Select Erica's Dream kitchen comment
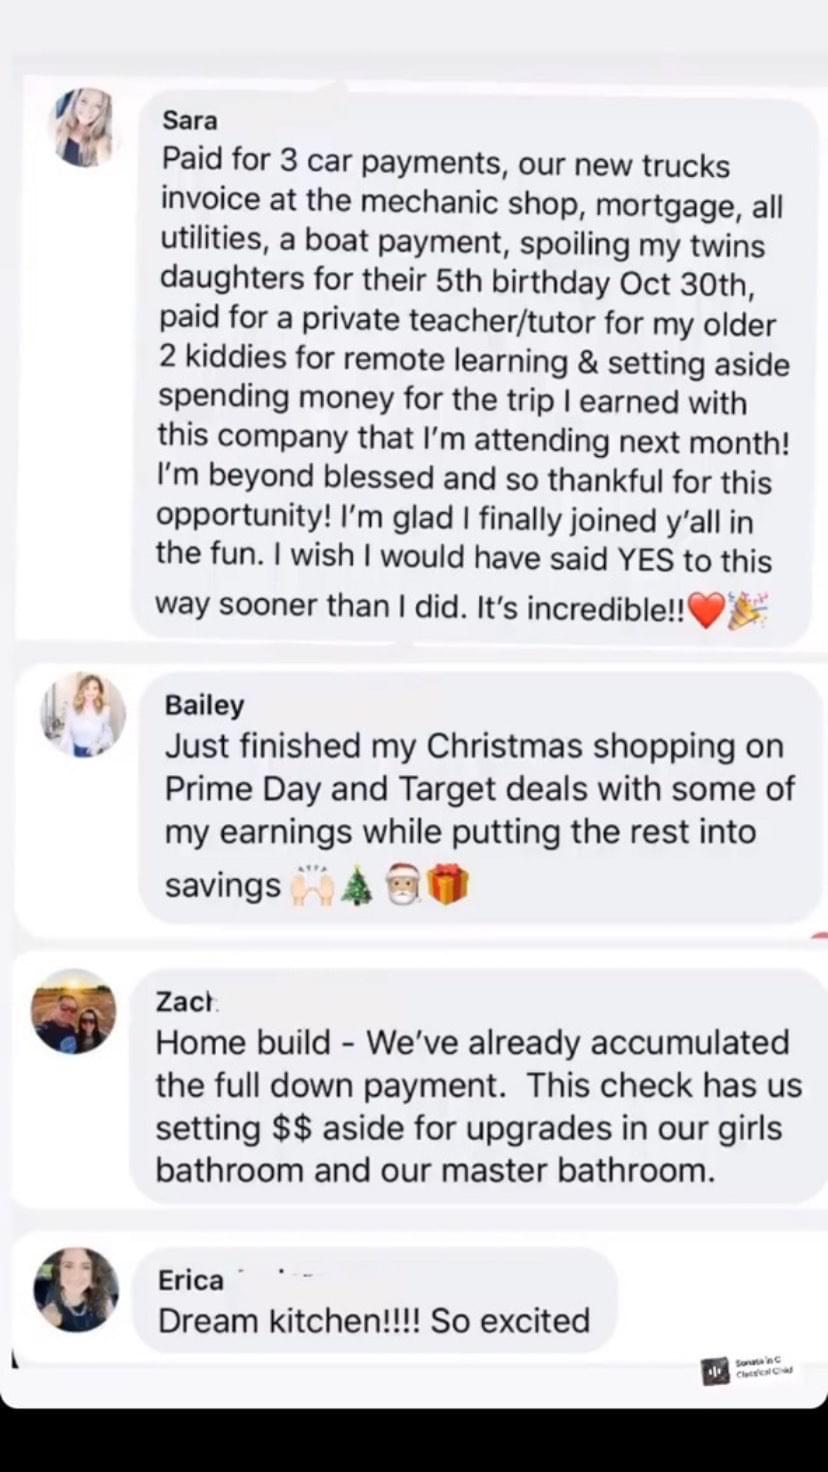The width and height of the screenshot is (828, 1472). pos(375,1300)
